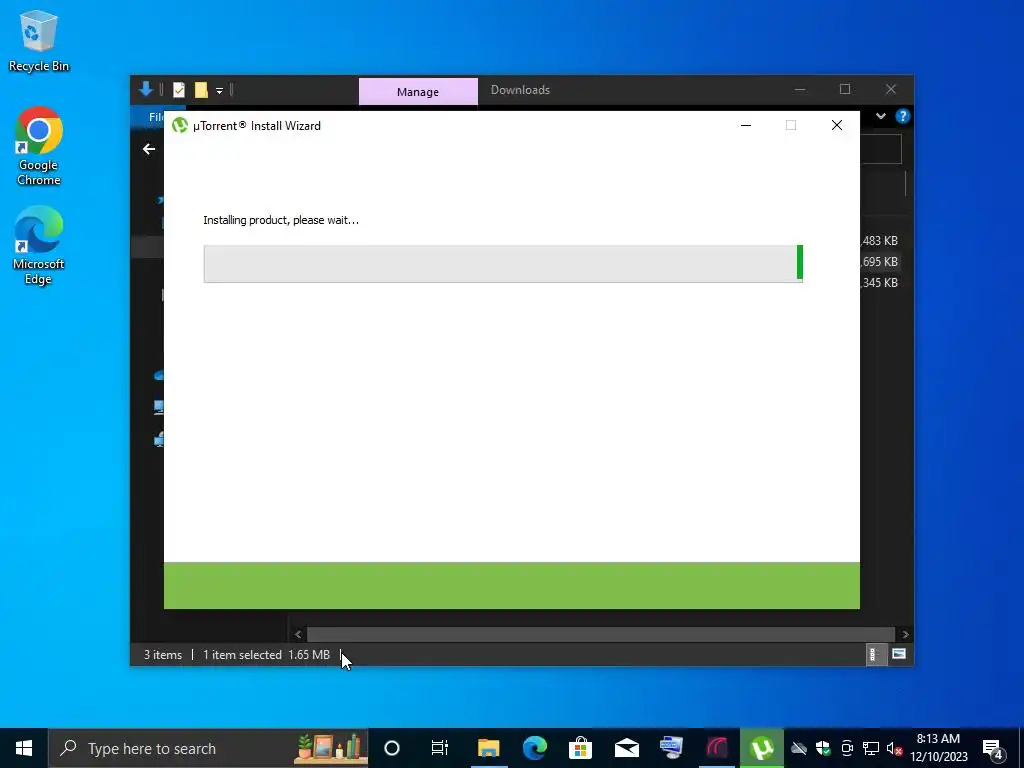The width and height of the screenshot is (1024, 768).
Task: Click the '3 items' status bar text
Action: [163, 655]
